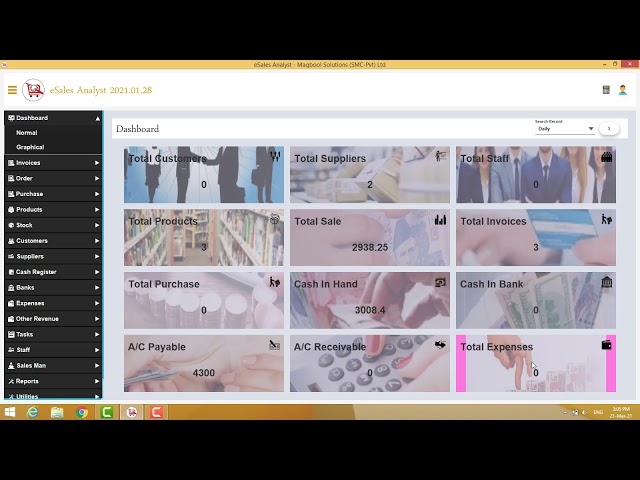This screenshot has height=480, width=640.
Task: Expand the Expenses submenu arrow
Action: [x=97, y=303]
